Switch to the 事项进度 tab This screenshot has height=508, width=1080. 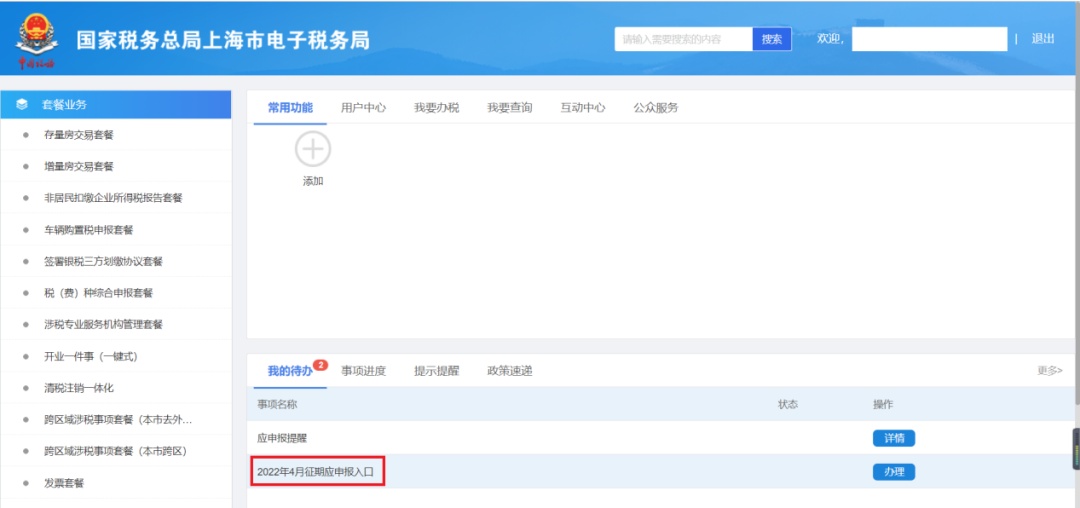[x=363, y=371]
